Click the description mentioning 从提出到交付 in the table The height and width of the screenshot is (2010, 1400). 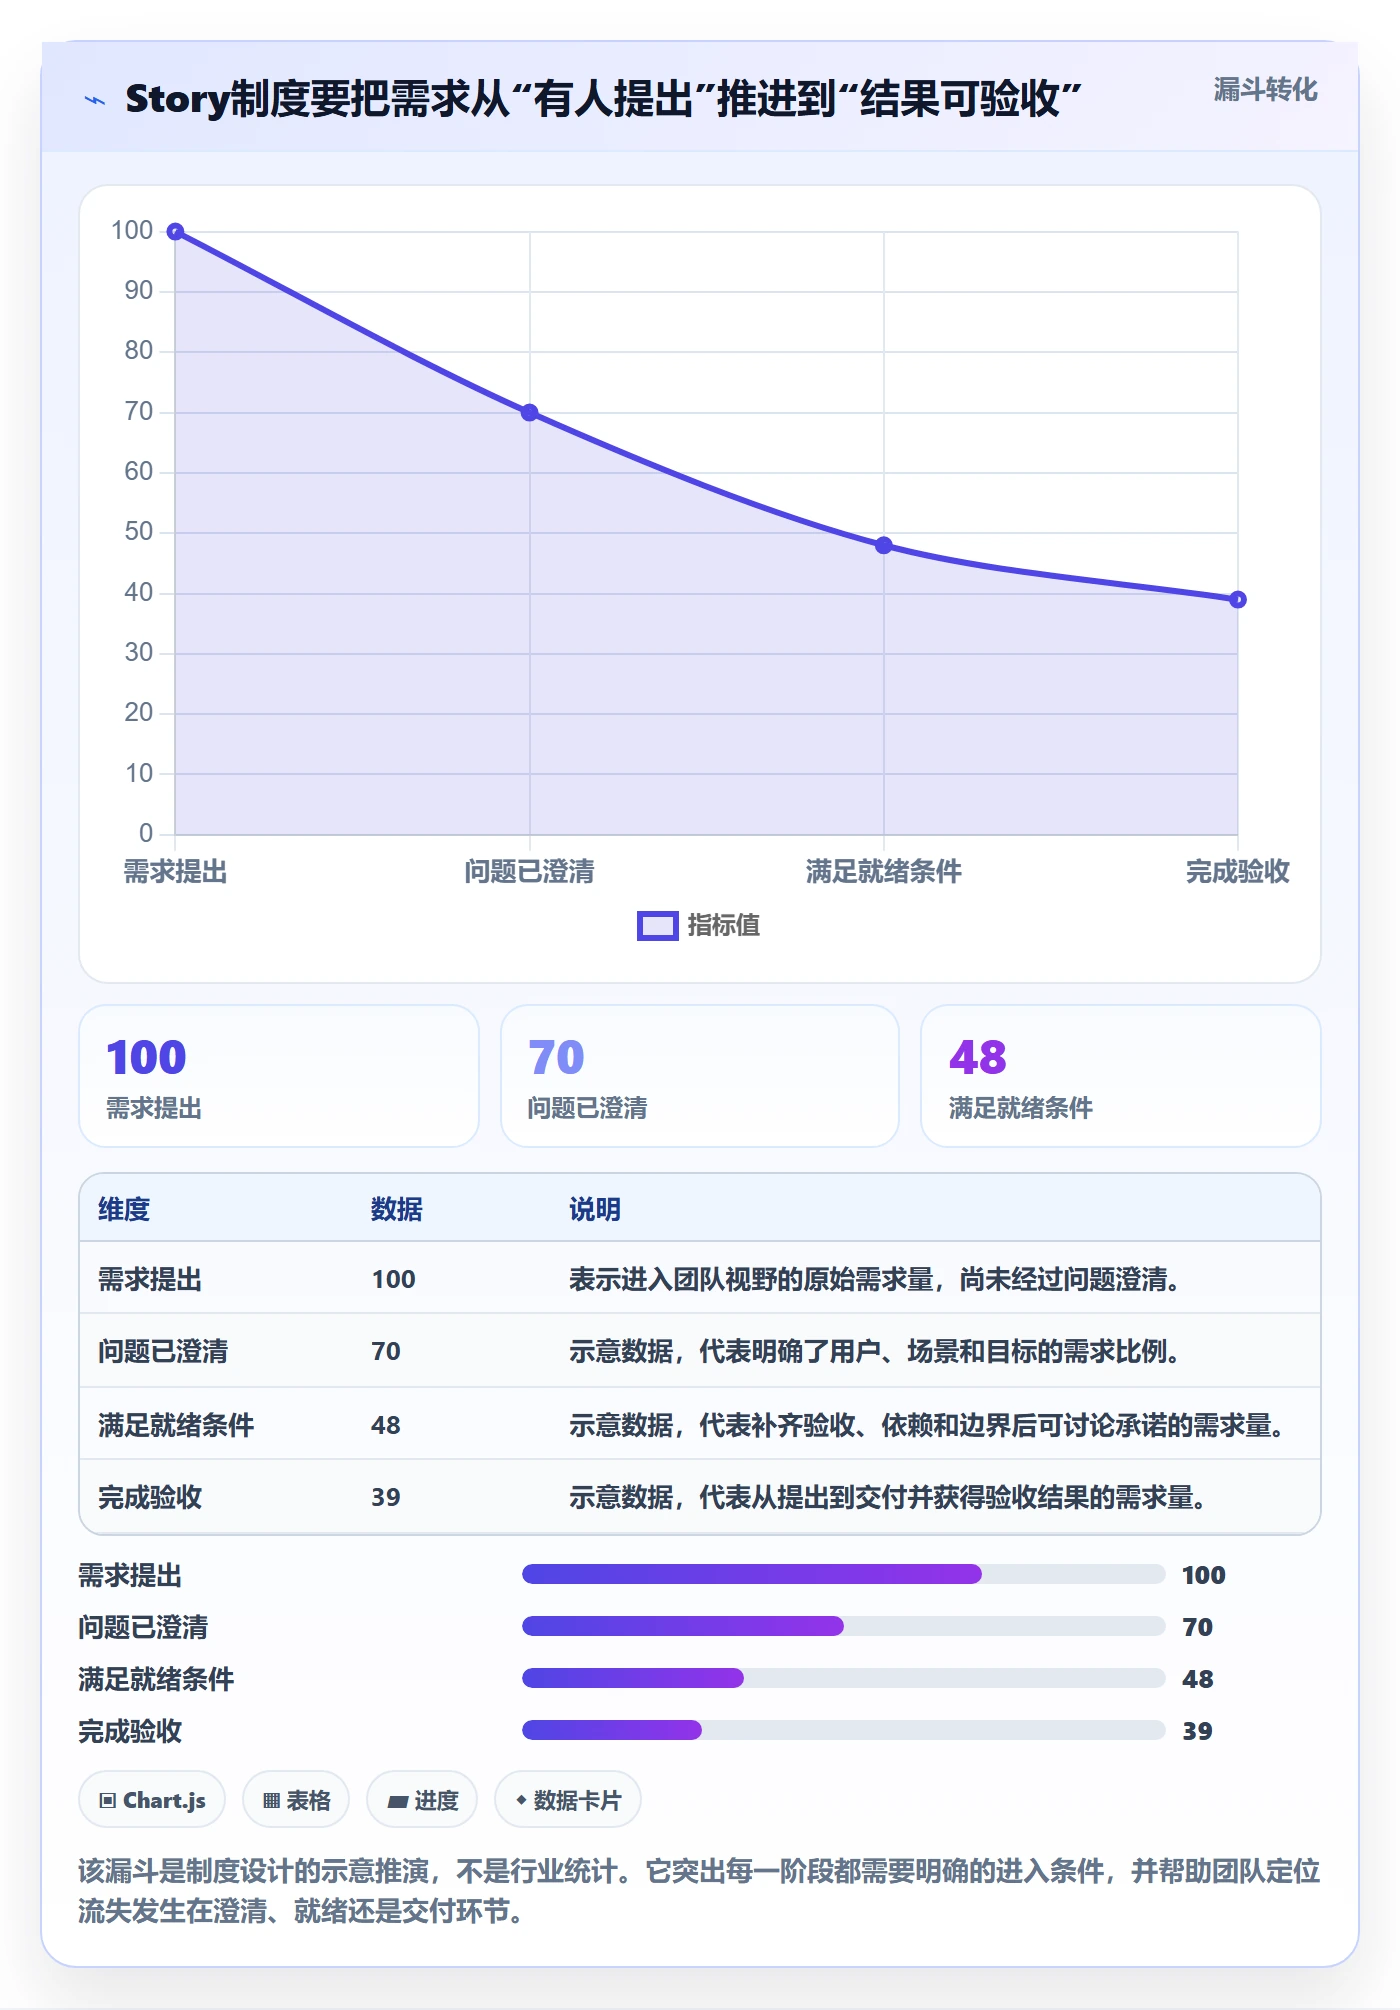pos(890,1498)
